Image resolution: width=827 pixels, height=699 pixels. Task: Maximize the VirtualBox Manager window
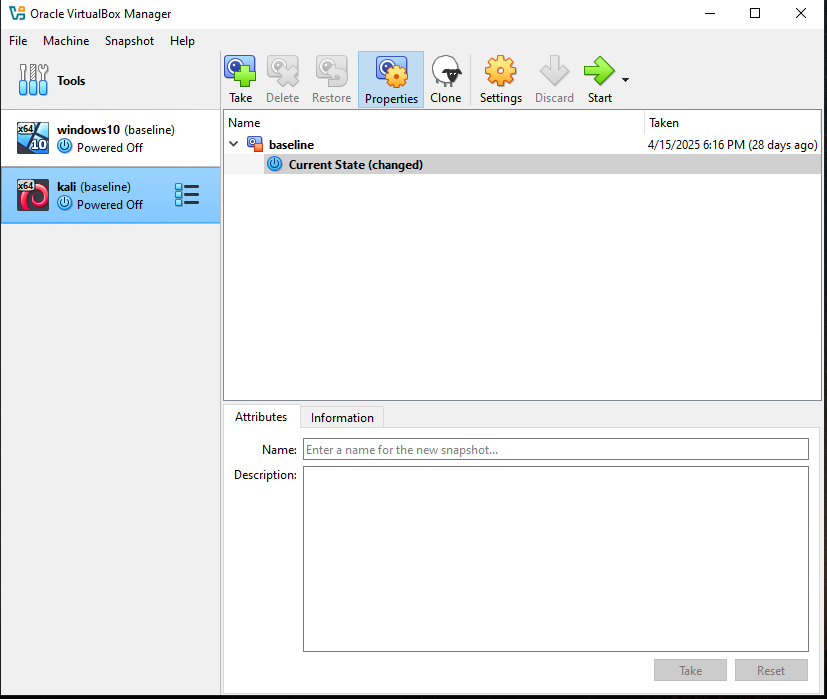pyautogui.click(x=755, y=13)
